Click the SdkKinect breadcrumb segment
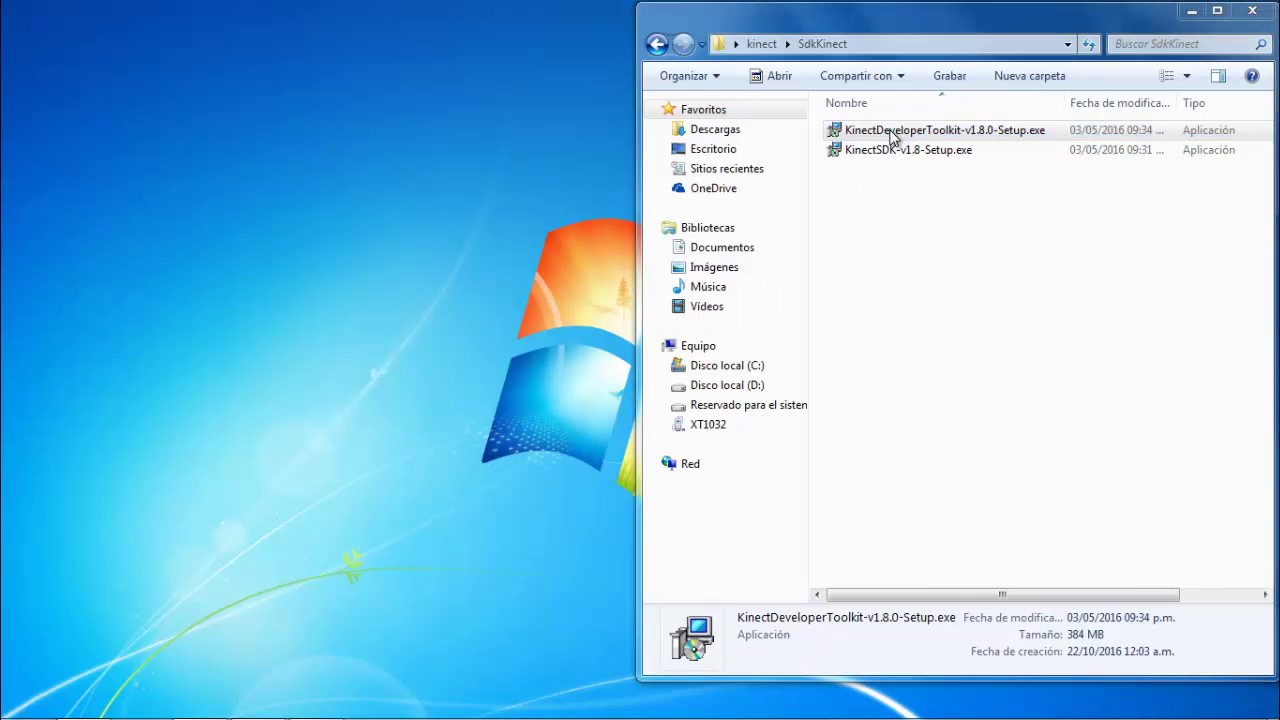The image size is (1280, 720). [x=822, y=44]
